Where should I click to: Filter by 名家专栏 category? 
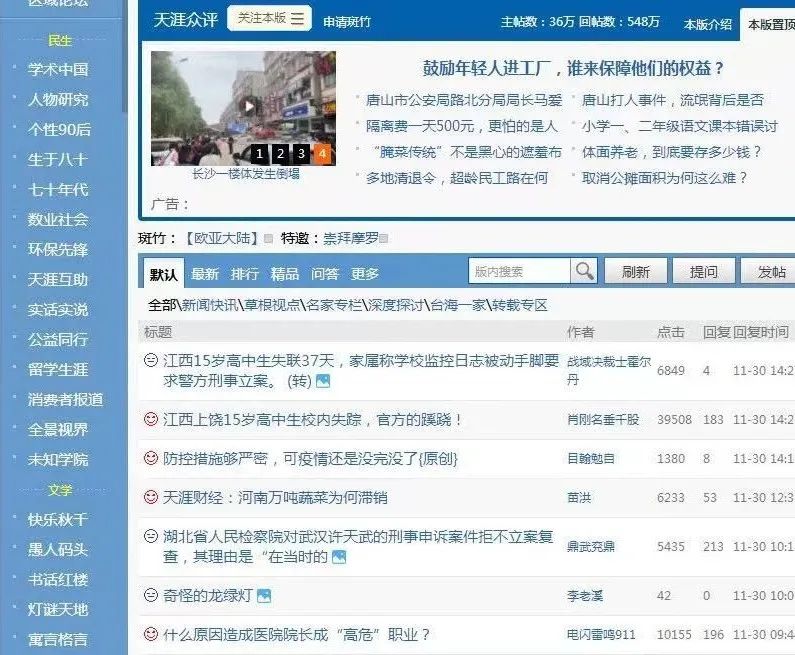pyautogui.click(x=334, y=305)
